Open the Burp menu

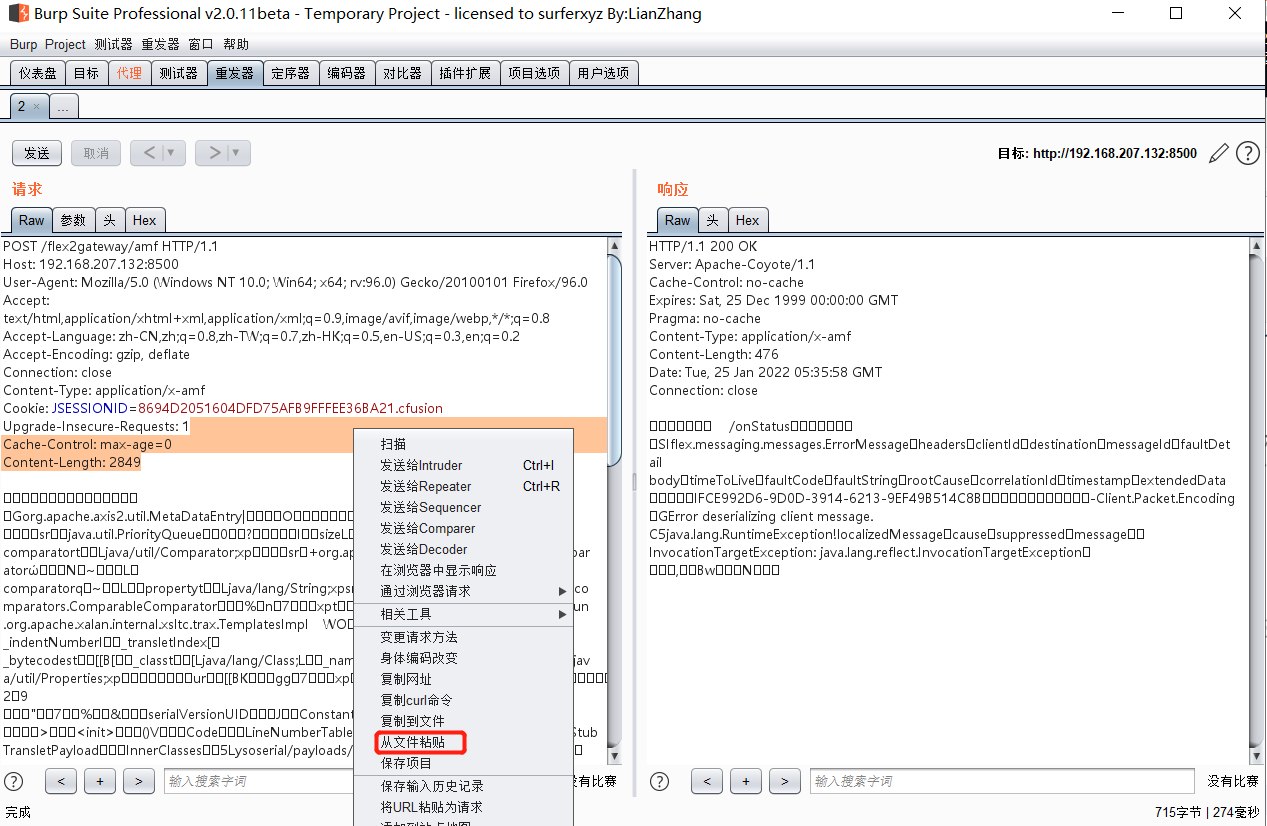pyautogui.click(x=23, y=44)
